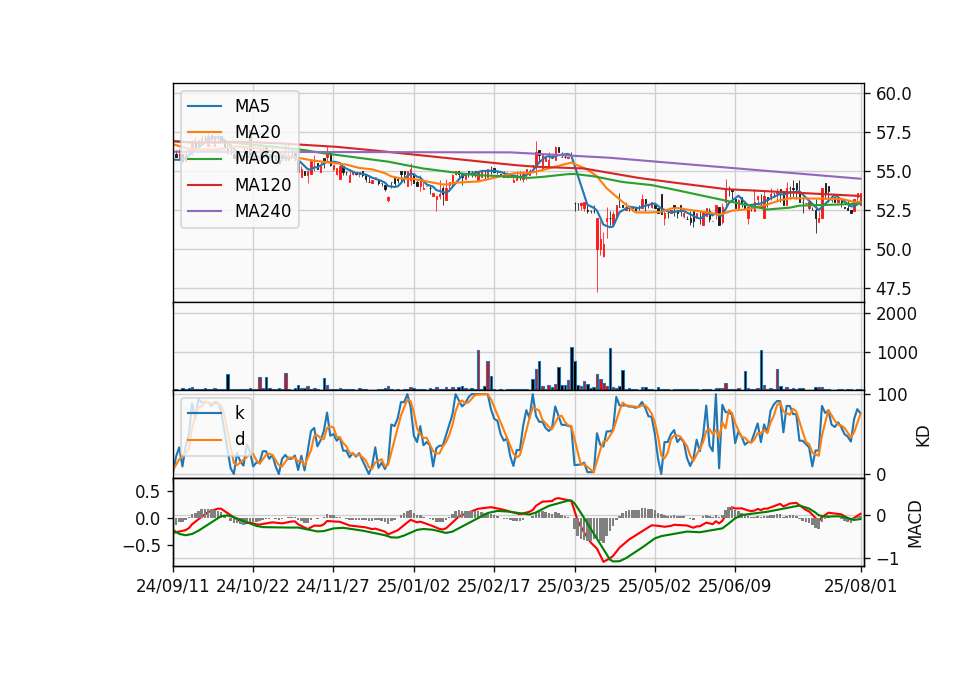Click the 52.5 price axis tick
The height and width of the screenshot is (690, 960).
894,211
